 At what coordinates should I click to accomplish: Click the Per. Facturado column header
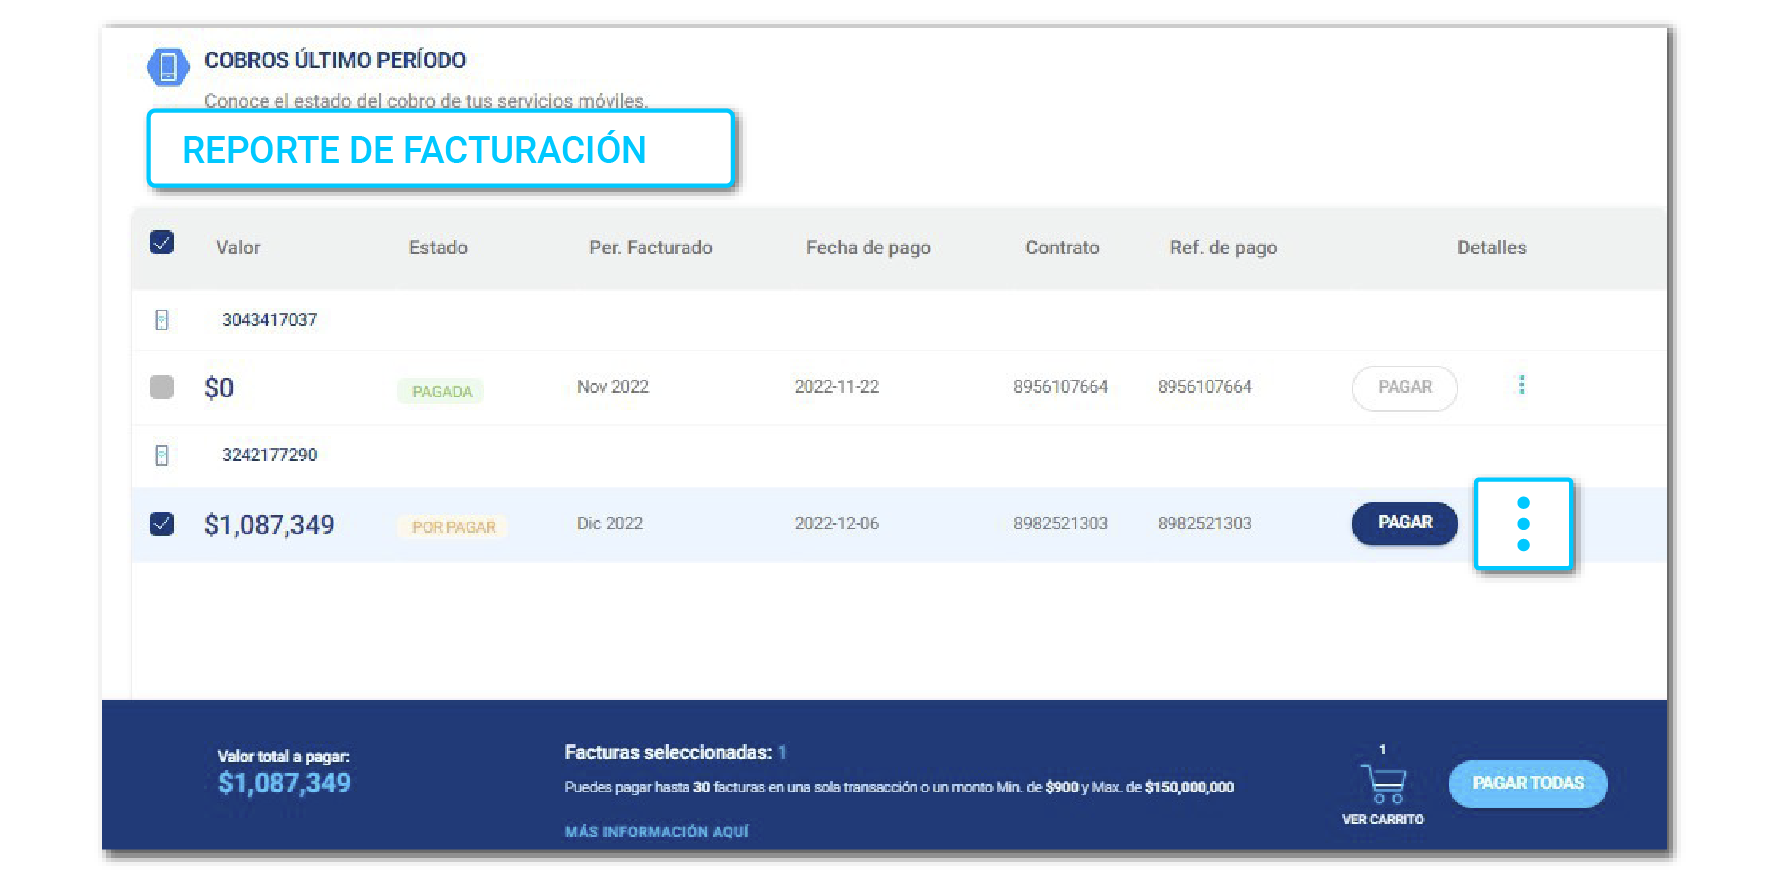click(x=651, y=247)
